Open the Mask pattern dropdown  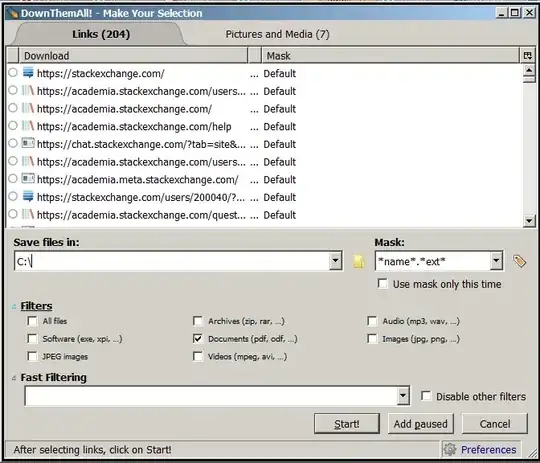click(x=496, y=261)
